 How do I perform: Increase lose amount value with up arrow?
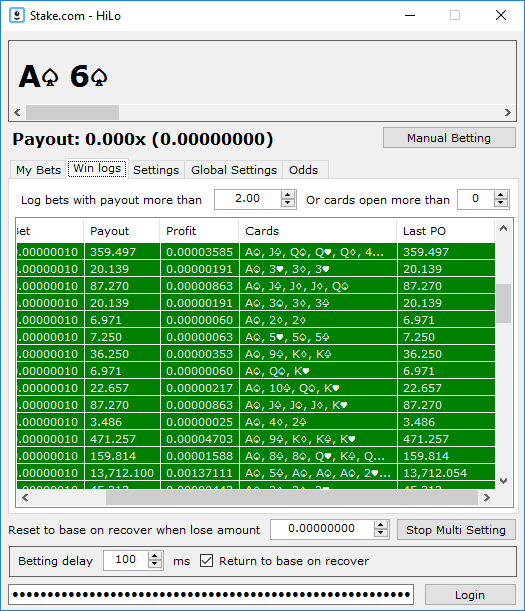coord(380,525)
